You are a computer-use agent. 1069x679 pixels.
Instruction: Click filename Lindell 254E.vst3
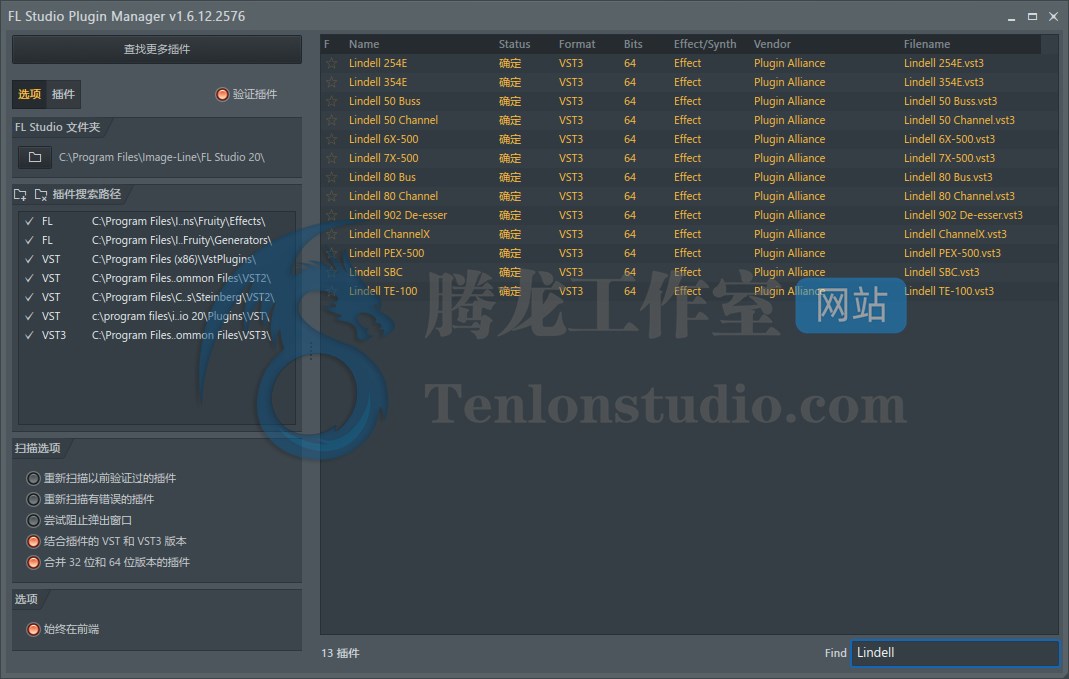coord(944,63)
